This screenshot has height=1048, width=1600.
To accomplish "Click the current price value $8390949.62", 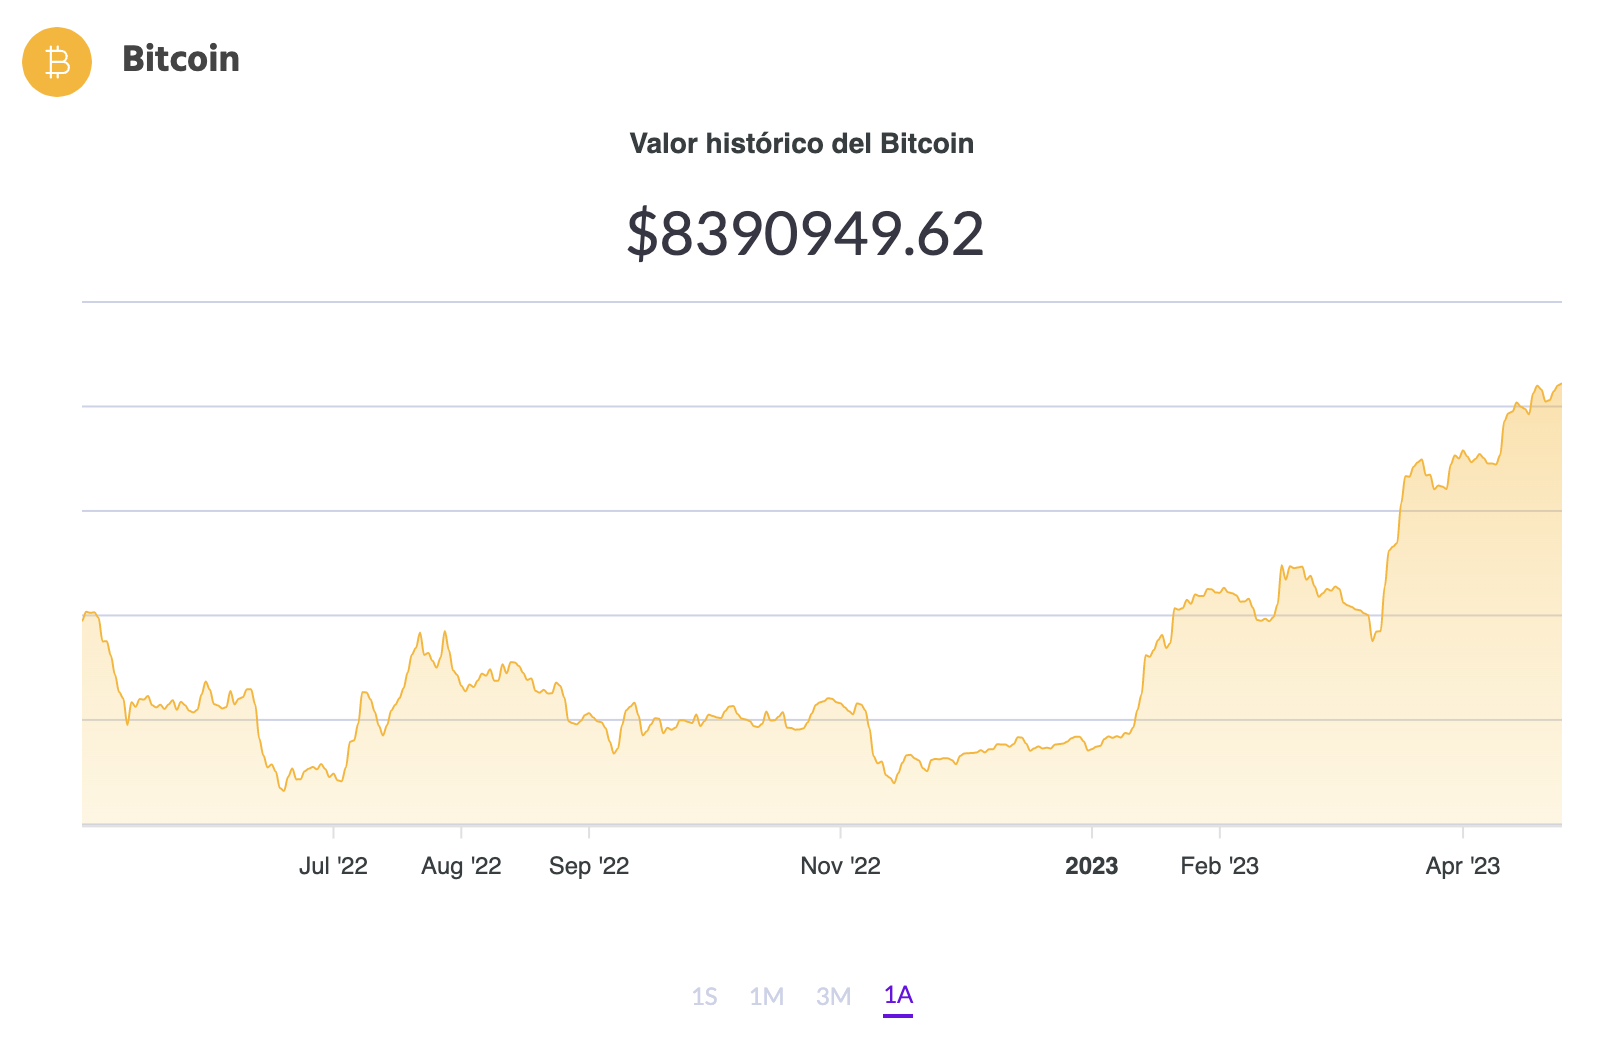I will click(804, 235).
